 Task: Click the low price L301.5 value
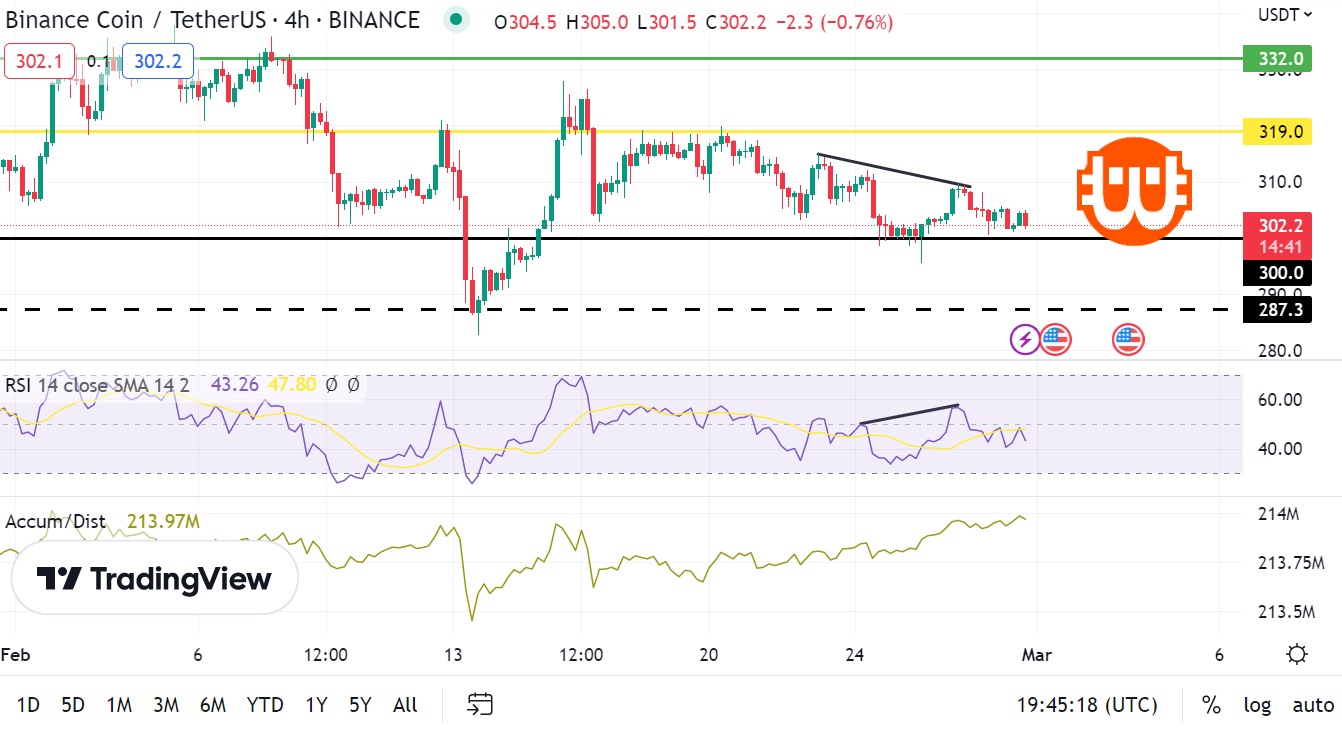click(x=666, y=22)
